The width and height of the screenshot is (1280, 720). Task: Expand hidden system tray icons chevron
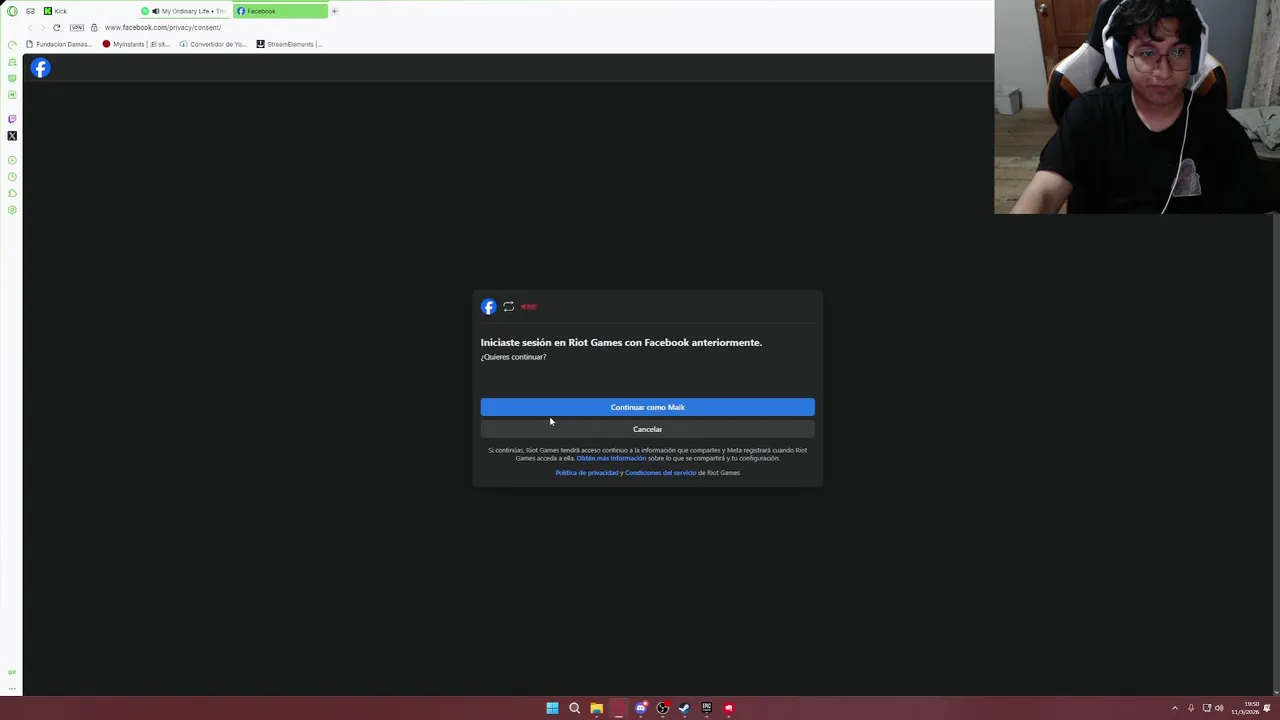(x=1175, y=708)
